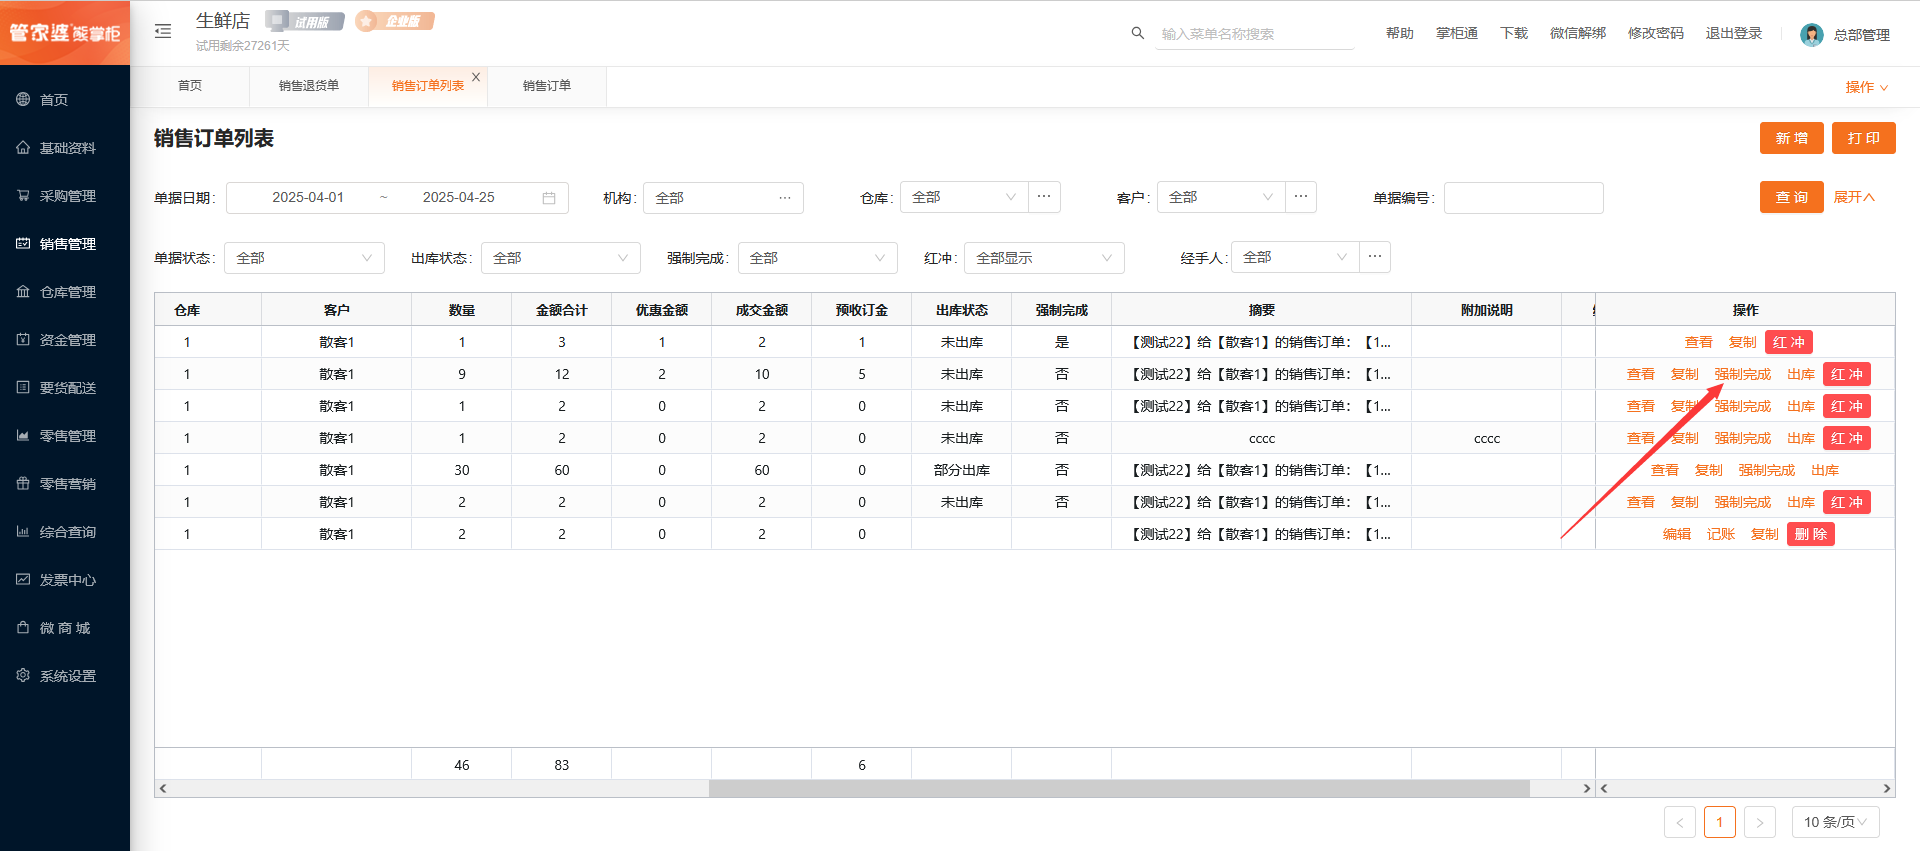1920x851 pixels.
Task: Expand the 出库状态 dropdown
Action: (560, 258)
